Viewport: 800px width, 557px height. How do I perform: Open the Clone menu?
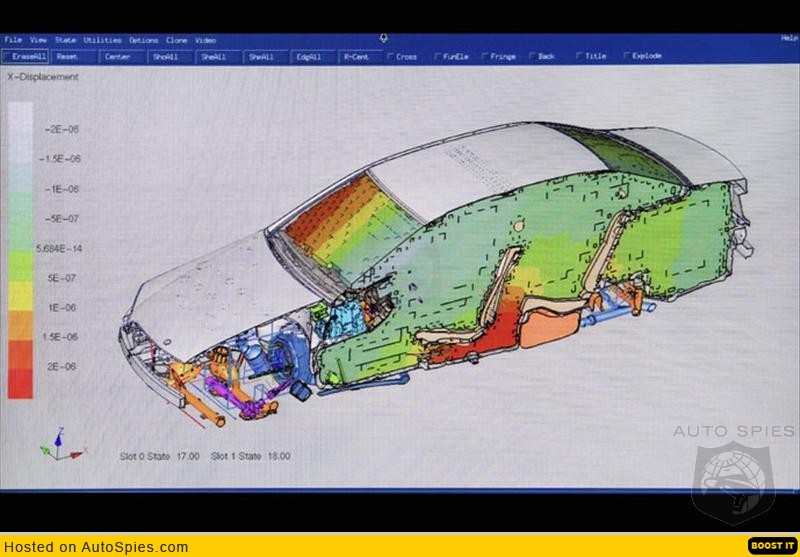click(x=177, y=40)
